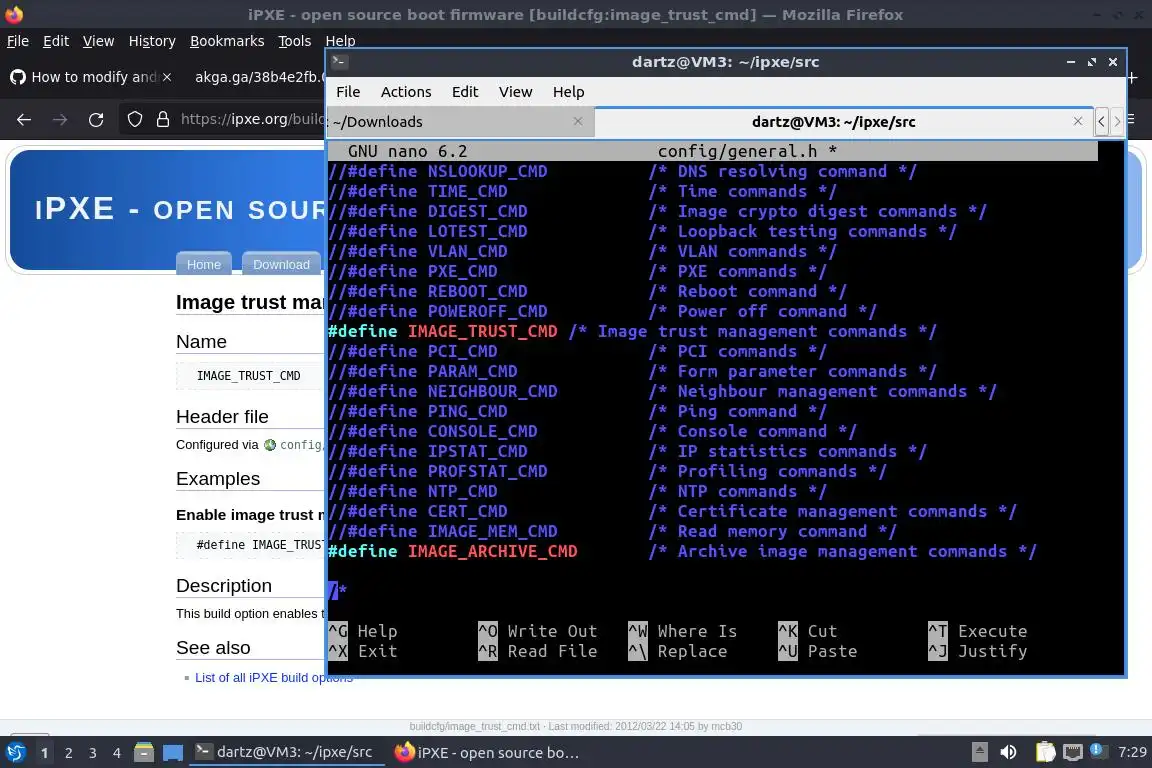Viewport: 1152px width, 768px height.
Task: Click the network connection tray icon
Action: [1073, 752]
